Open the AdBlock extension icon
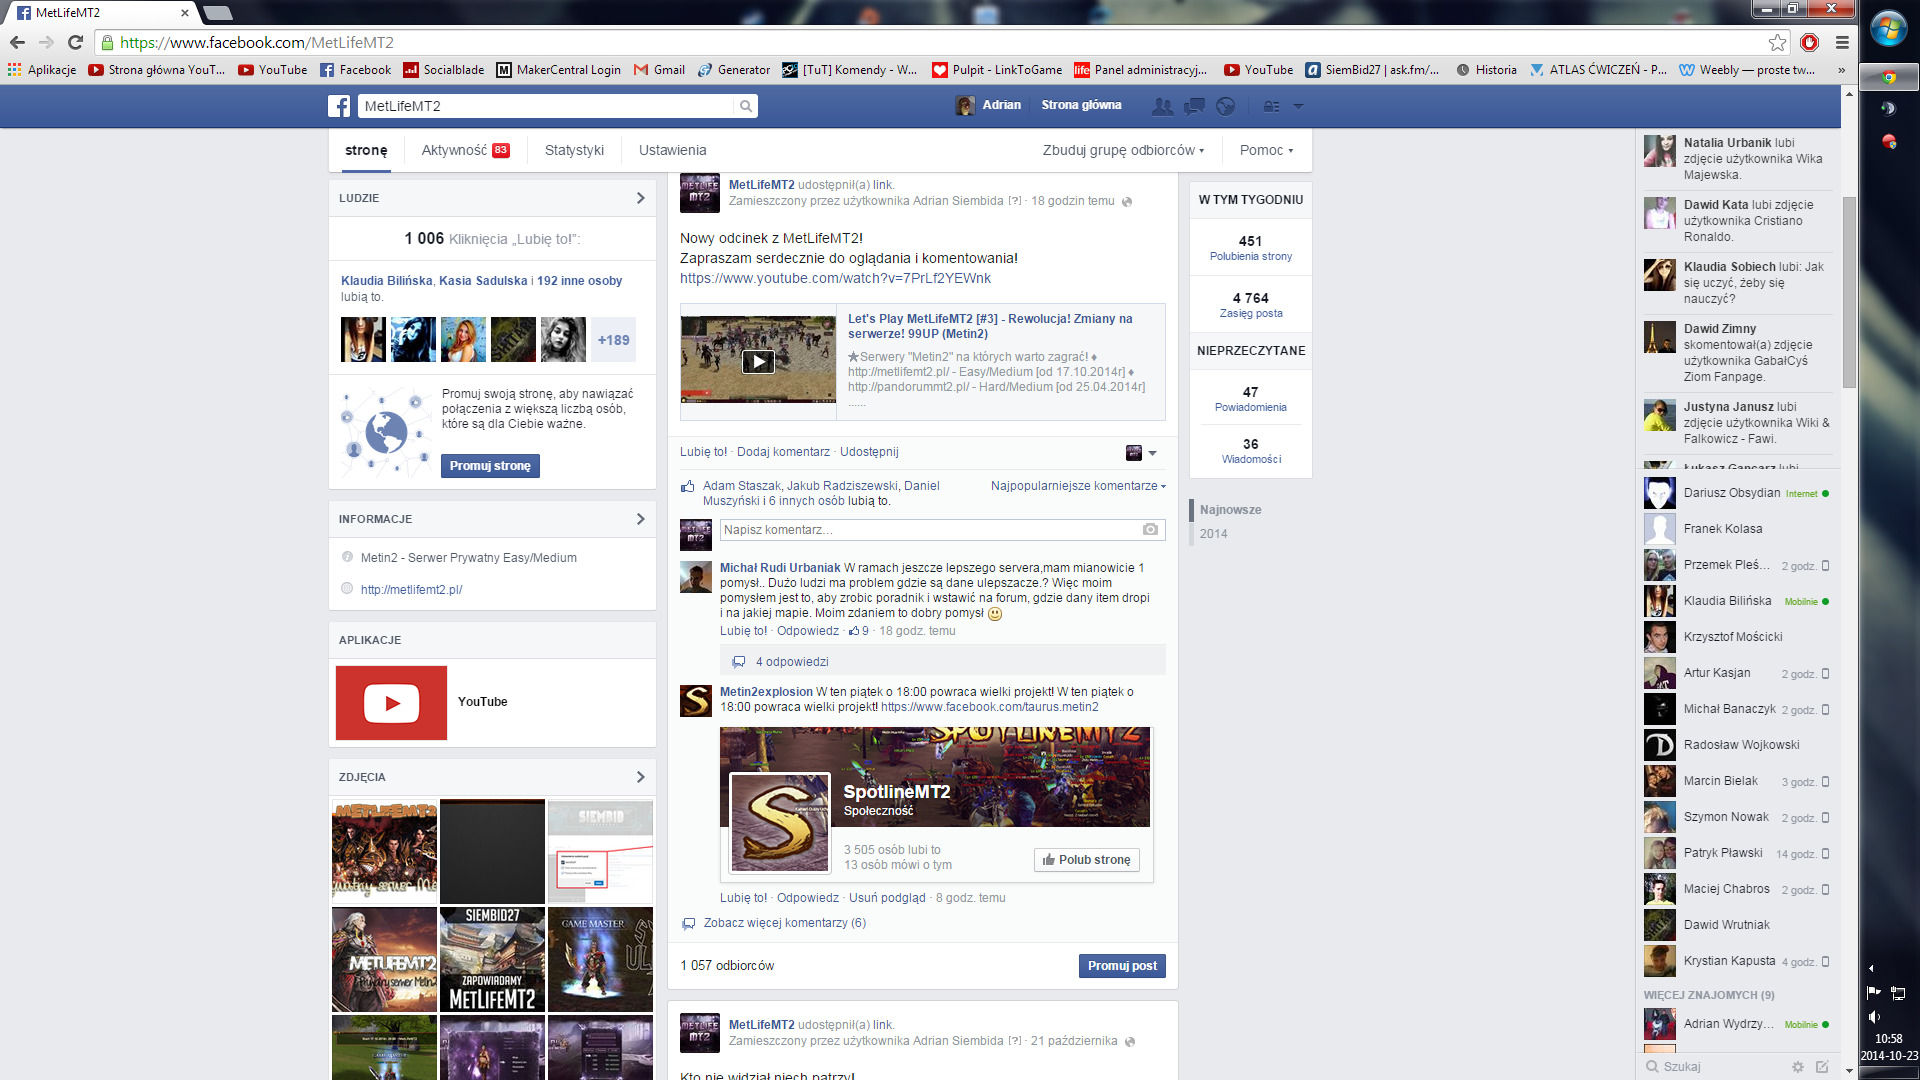Screen dimensions: 1920x1080 tap(1809, 42)
